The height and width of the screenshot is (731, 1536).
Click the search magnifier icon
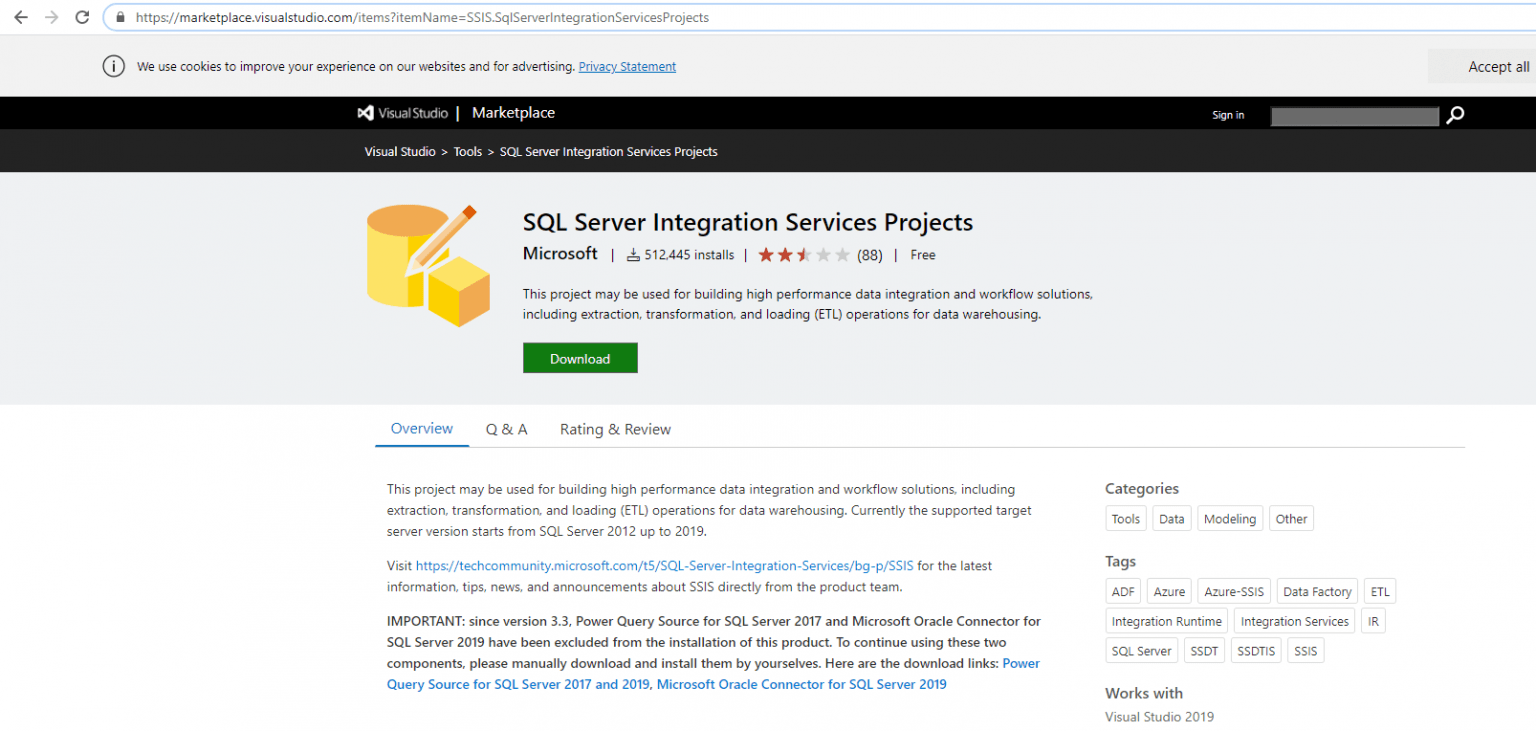pyautogui.click(x=1455, y=115)
